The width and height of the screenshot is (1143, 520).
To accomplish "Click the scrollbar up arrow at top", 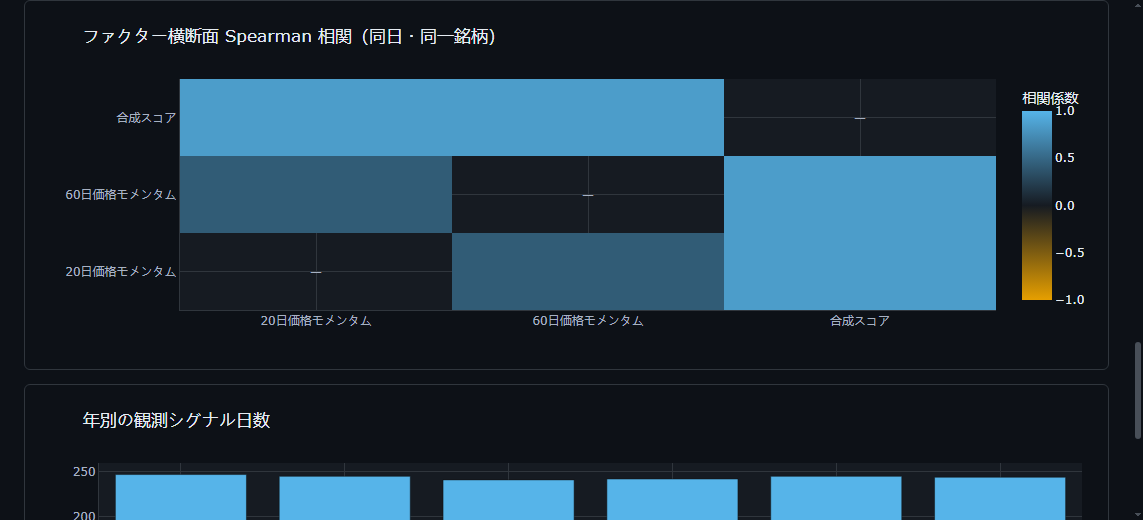I will pyautogui.click(x=1138, y=4).
